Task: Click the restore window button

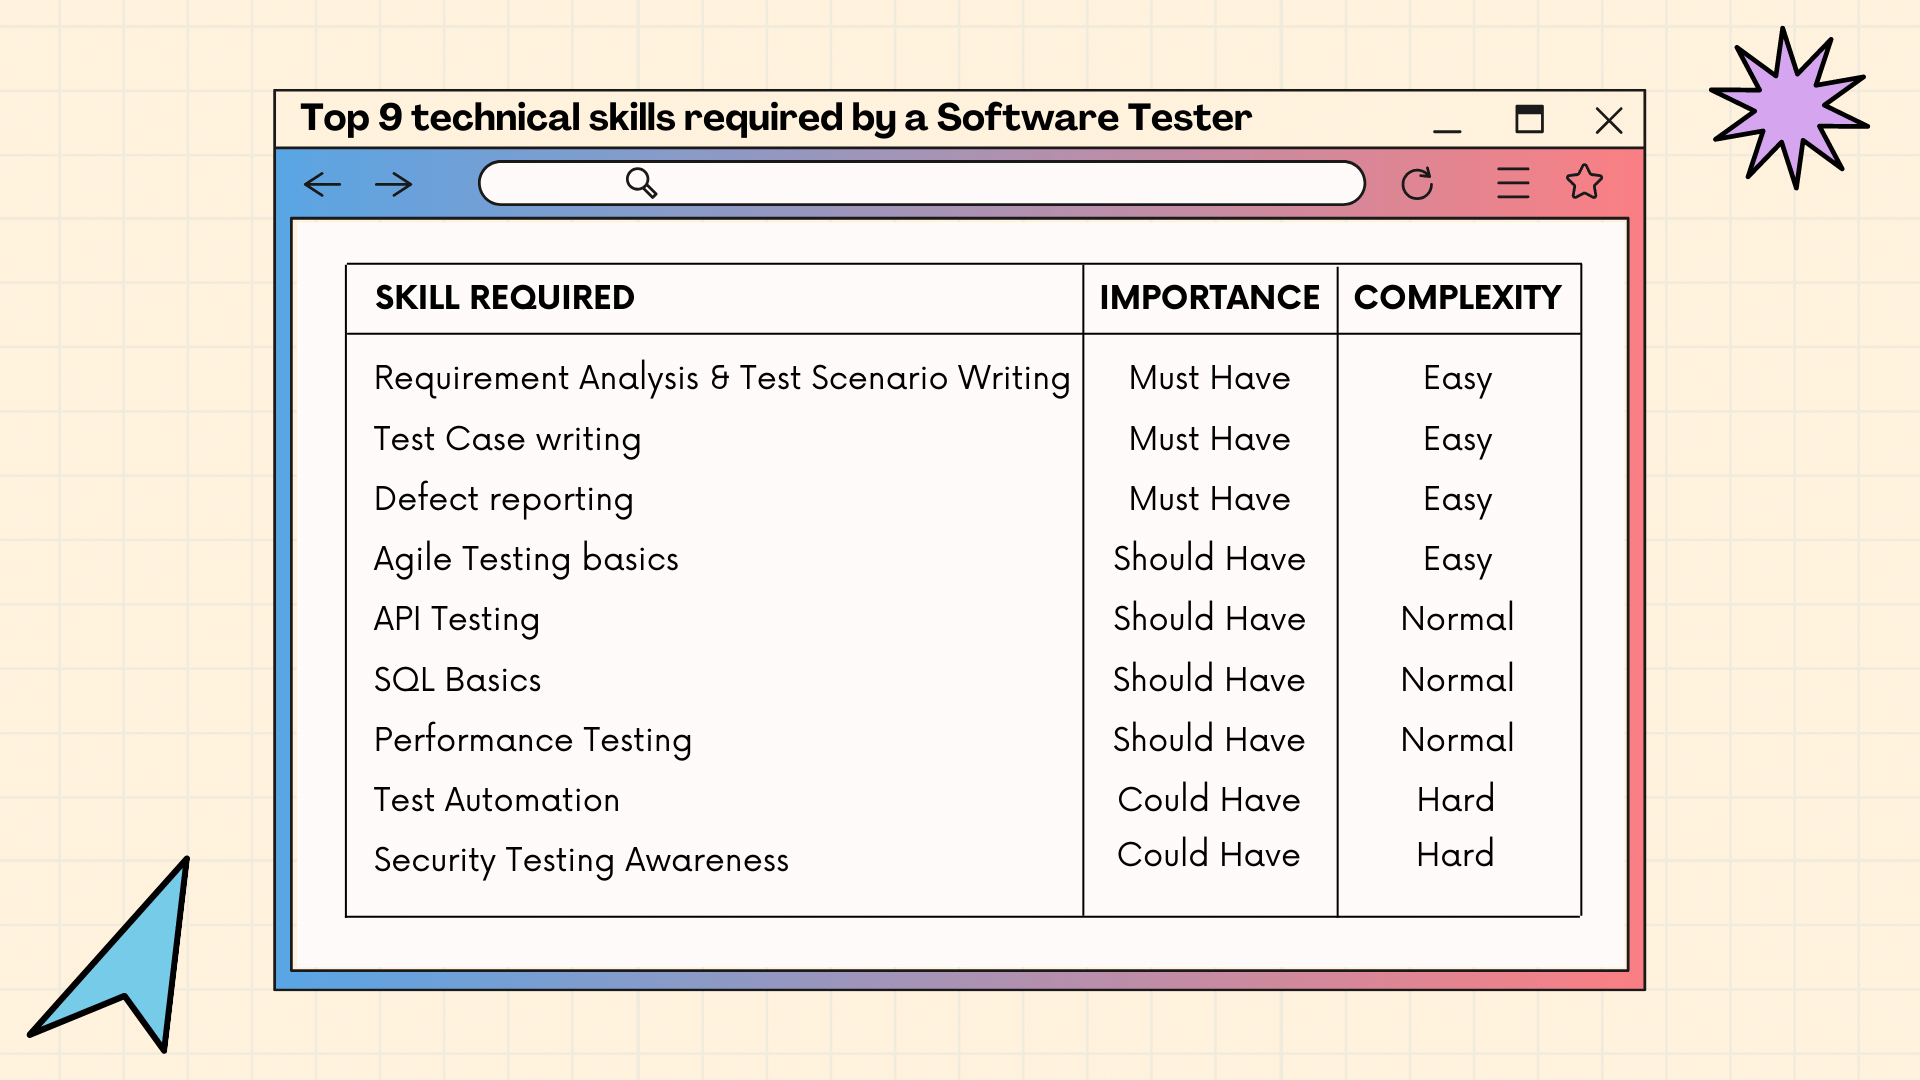Action: point(1530,119)
